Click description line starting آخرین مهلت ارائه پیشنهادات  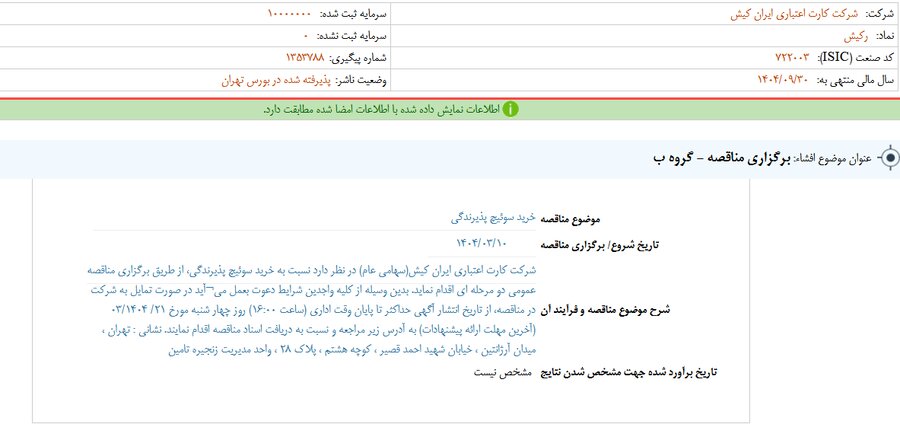point(318,330)
